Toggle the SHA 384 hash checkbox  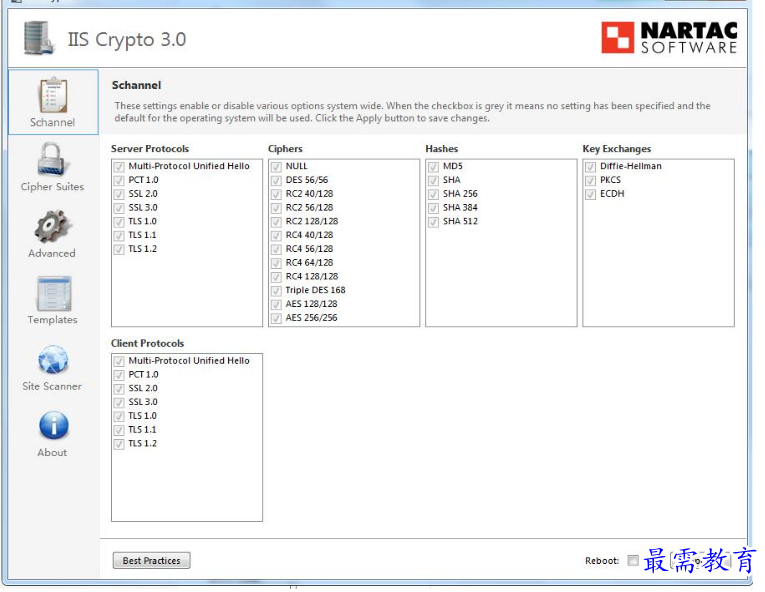[x=433, y=208]
